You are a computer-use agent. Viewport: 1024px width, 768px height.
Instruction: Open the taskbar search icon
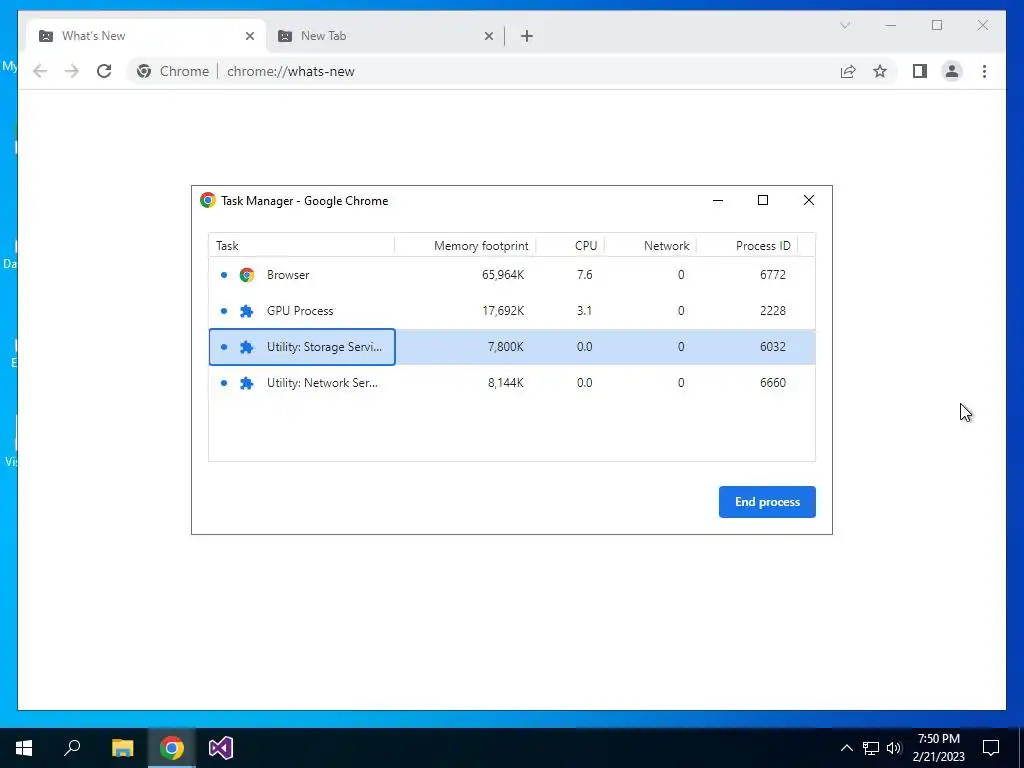(72, 748)
